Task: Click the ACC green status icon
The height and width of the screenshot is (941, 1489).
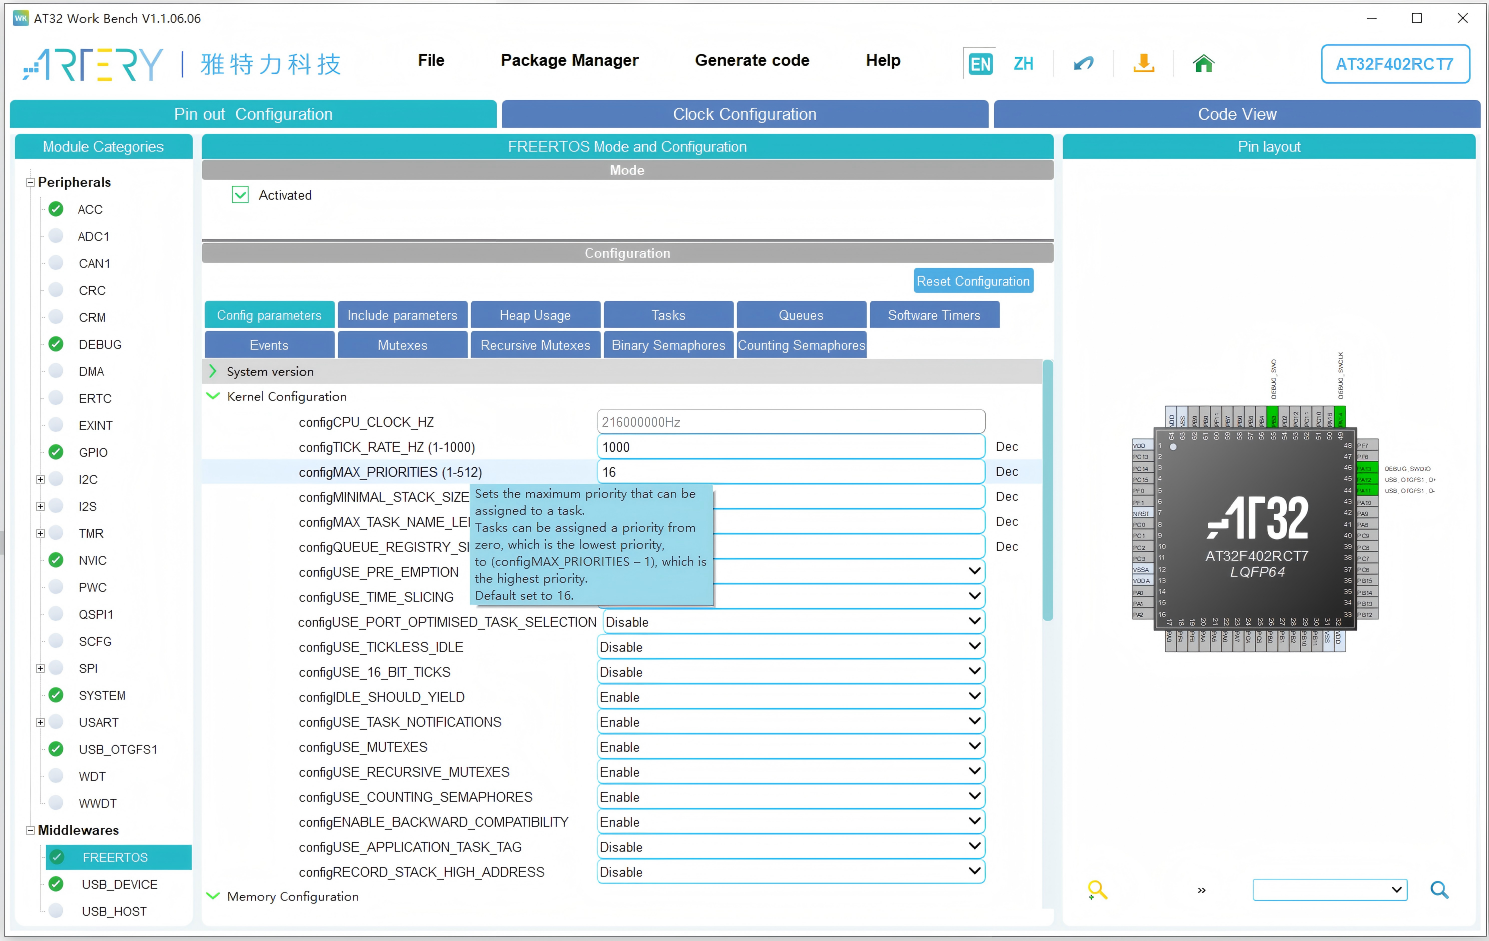Action: point(56,209)
